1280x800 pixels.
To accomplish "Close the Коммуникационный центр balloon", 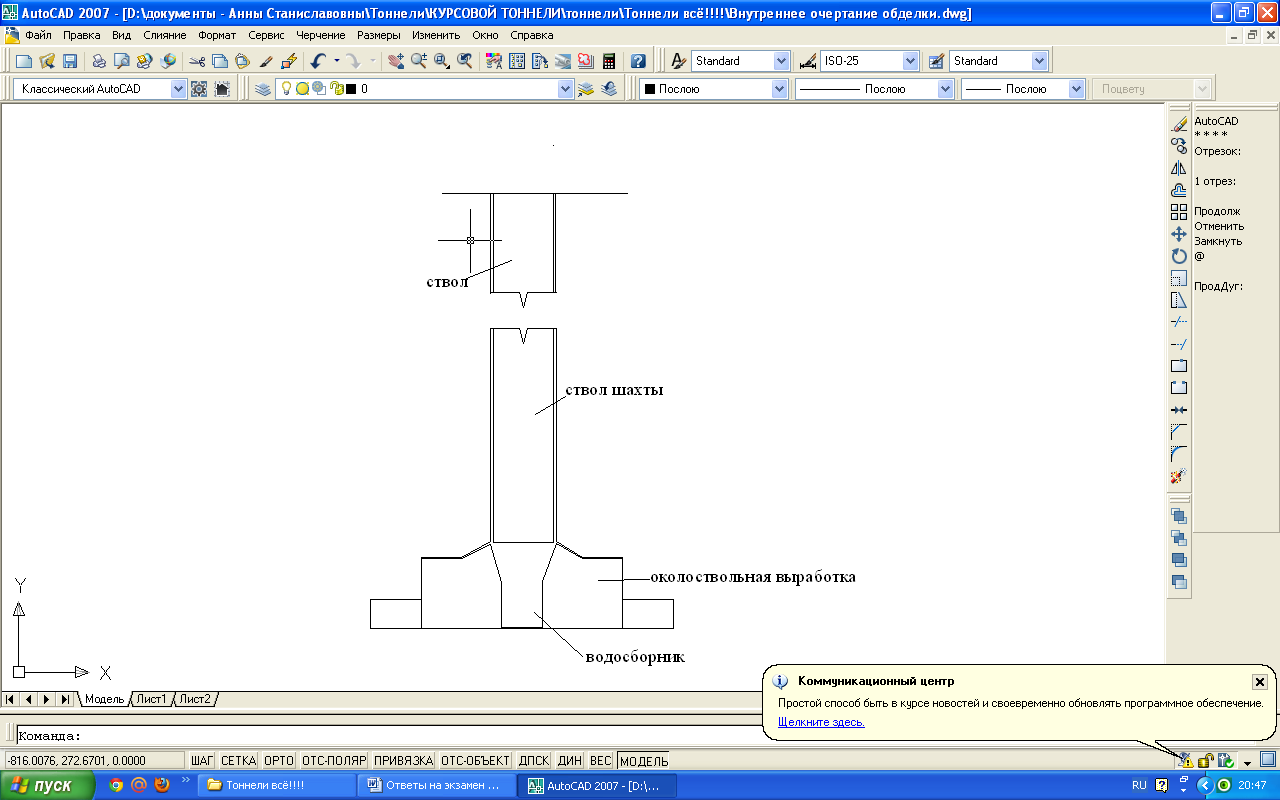I will coord(1259,681).
